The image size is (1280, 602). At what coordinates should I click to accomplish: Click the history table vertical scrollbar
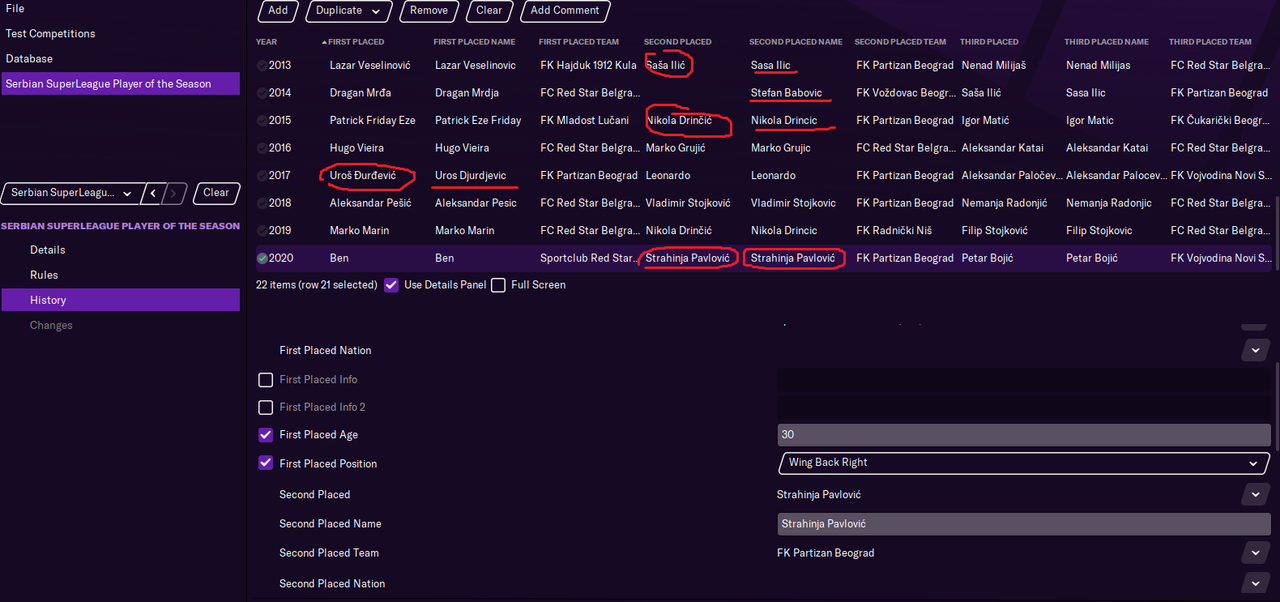[1276, 231]
